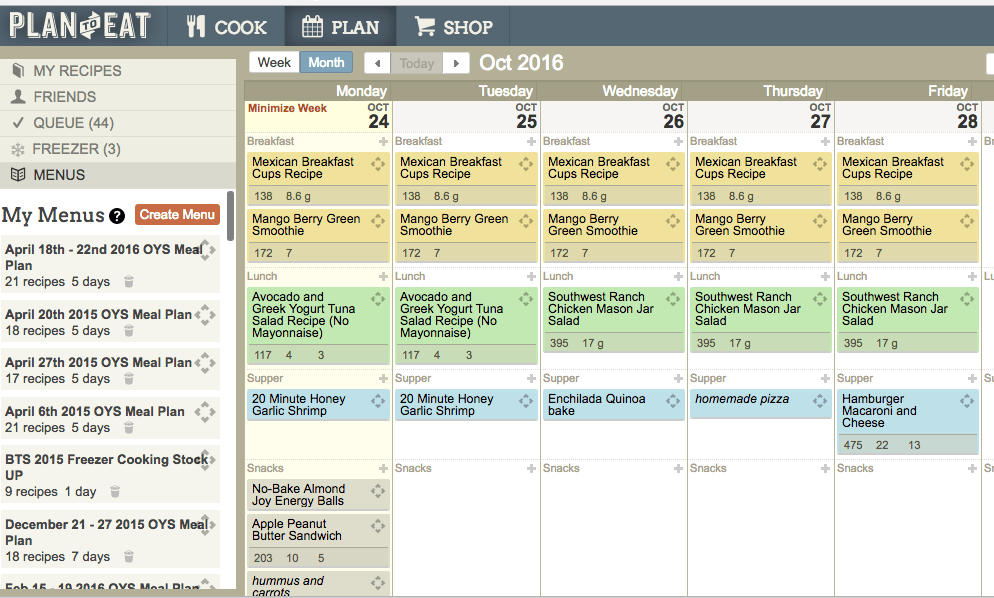The height and width of the screenshot is (598, 994).
Task: Click the My Menus list scrollbar
Action: 230,217
